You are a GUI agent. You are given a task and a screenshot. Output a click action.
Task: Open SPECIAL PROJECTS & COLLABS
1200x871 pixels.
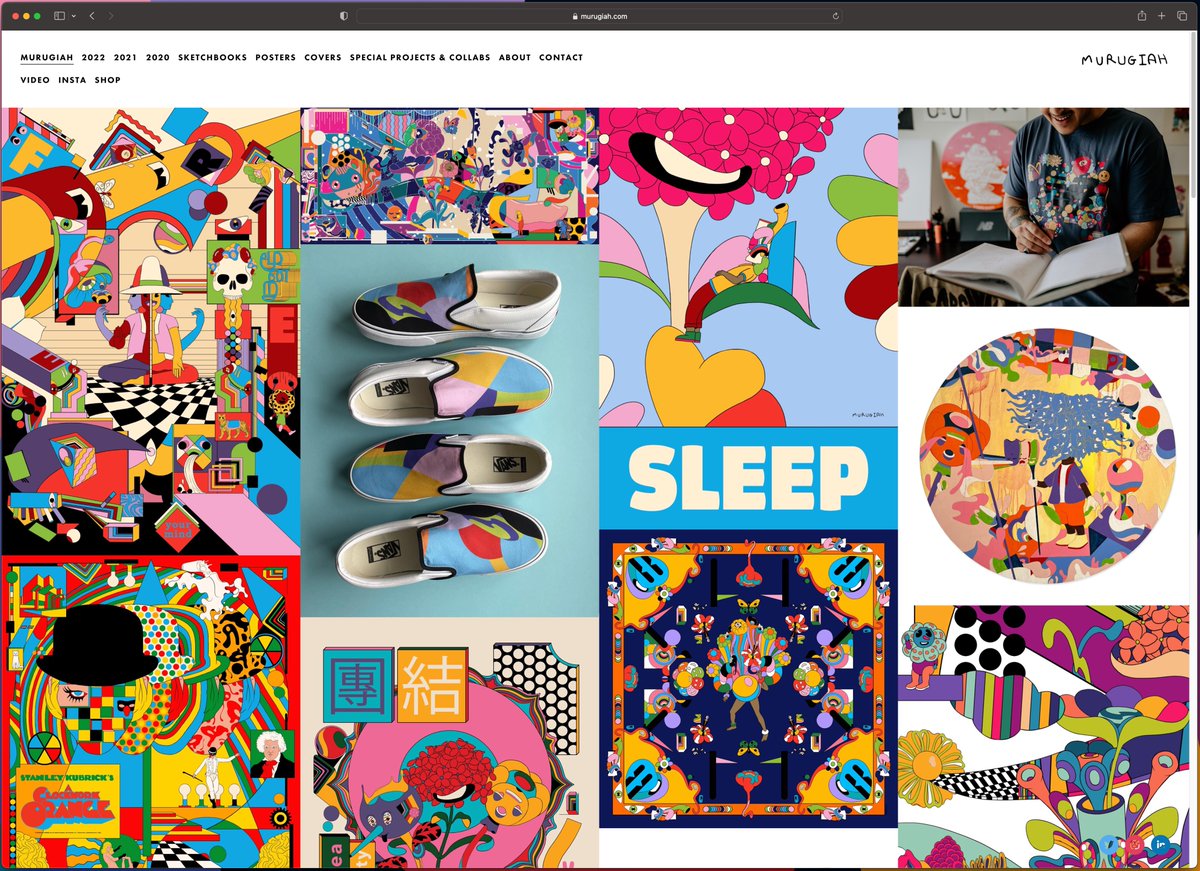click(x=420, y=57)
